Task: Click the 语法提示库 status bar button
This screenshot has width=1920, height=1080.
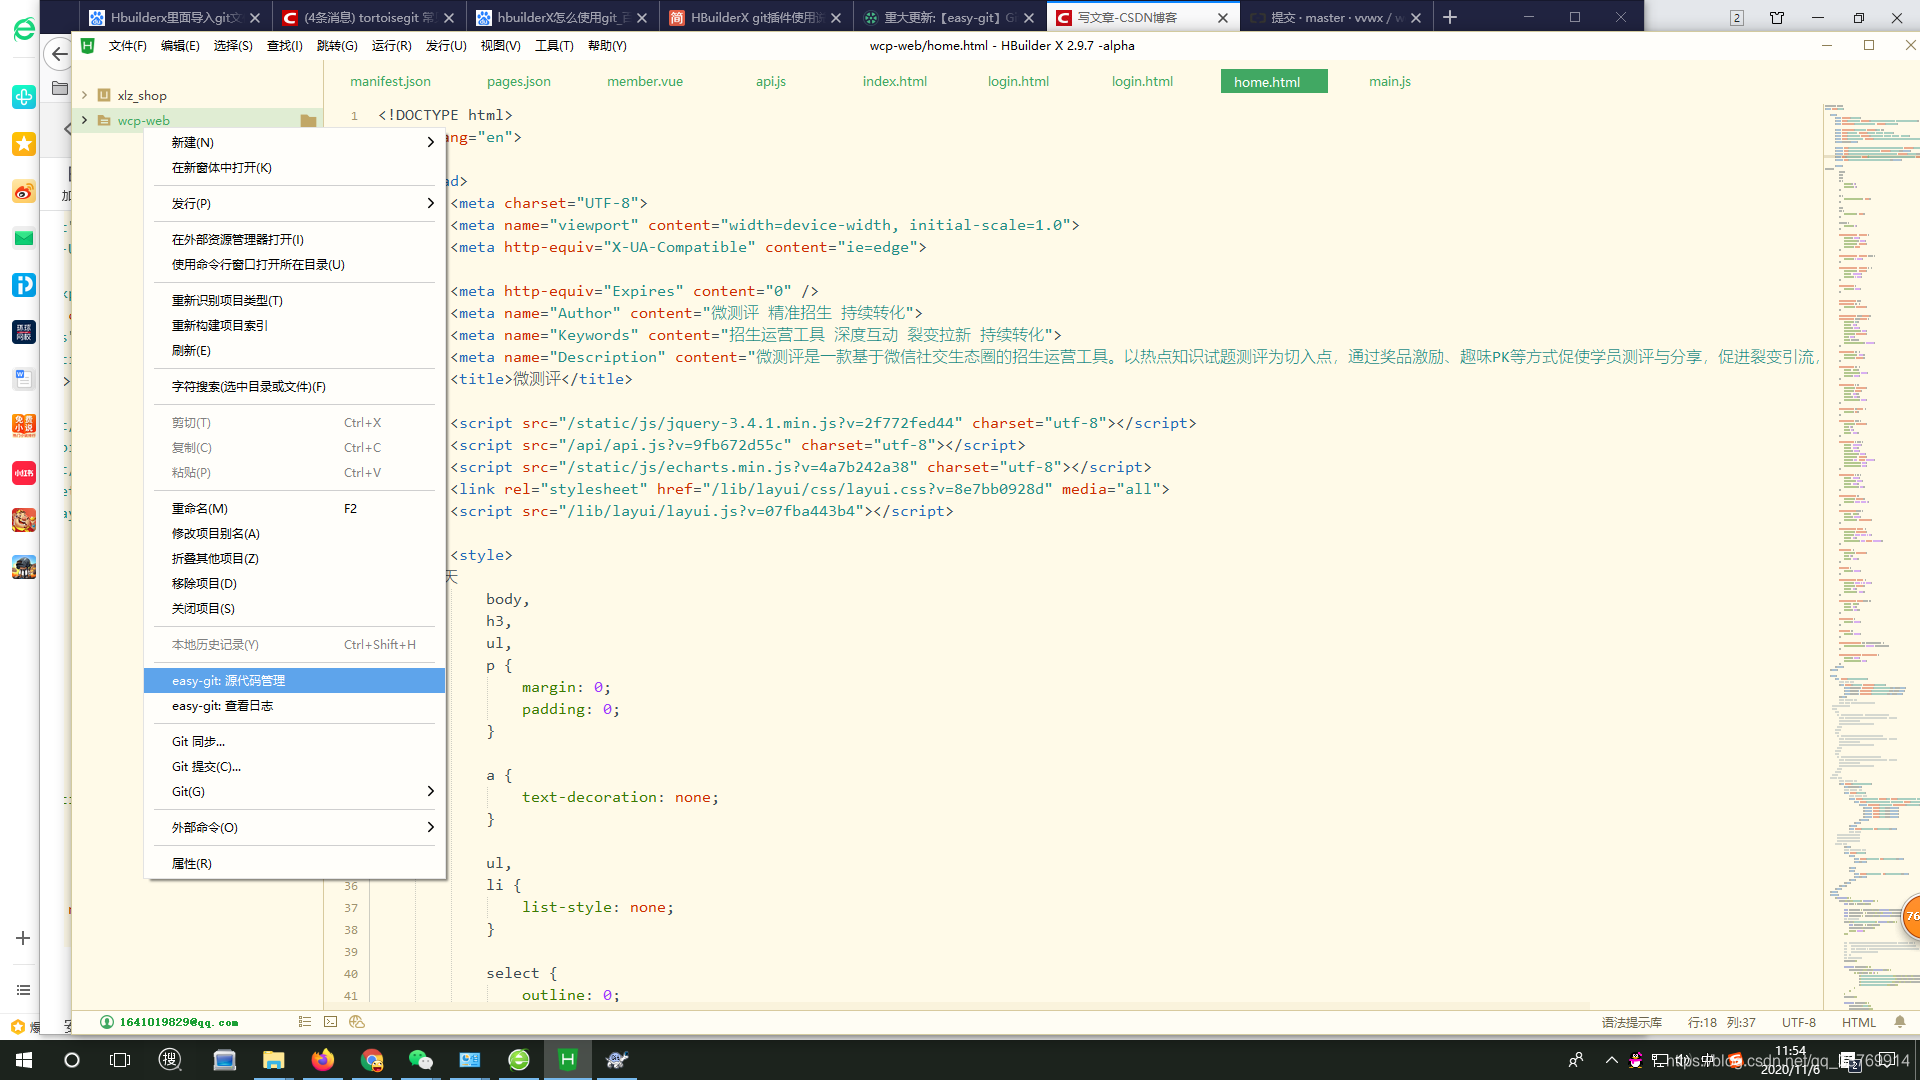Action: 1631,1023
